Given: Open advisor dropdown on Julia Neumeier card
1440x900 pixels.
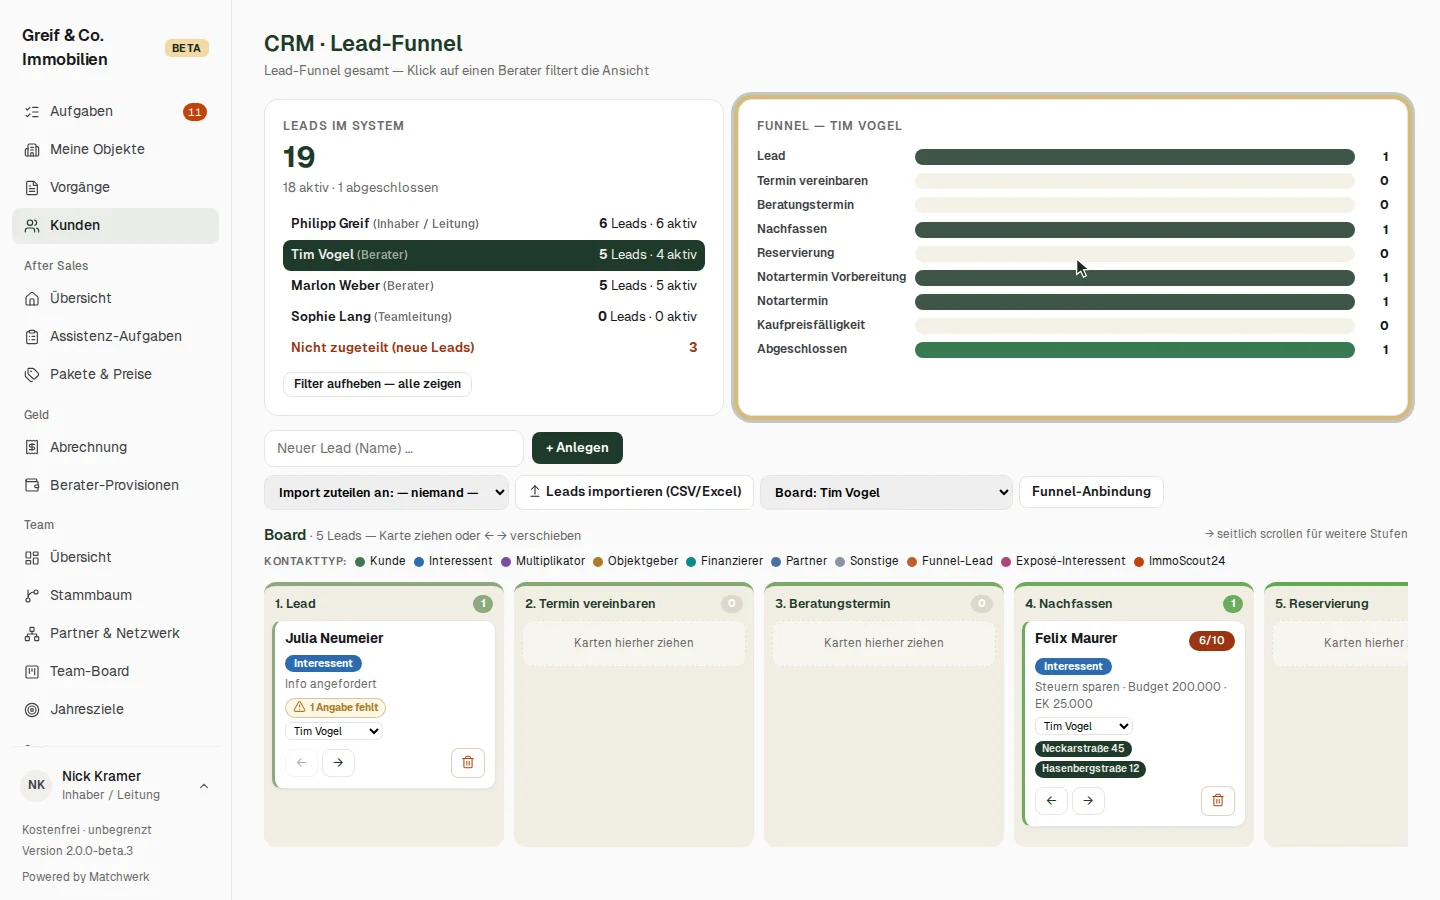Looking at the screenshot, I should [334, 732].
